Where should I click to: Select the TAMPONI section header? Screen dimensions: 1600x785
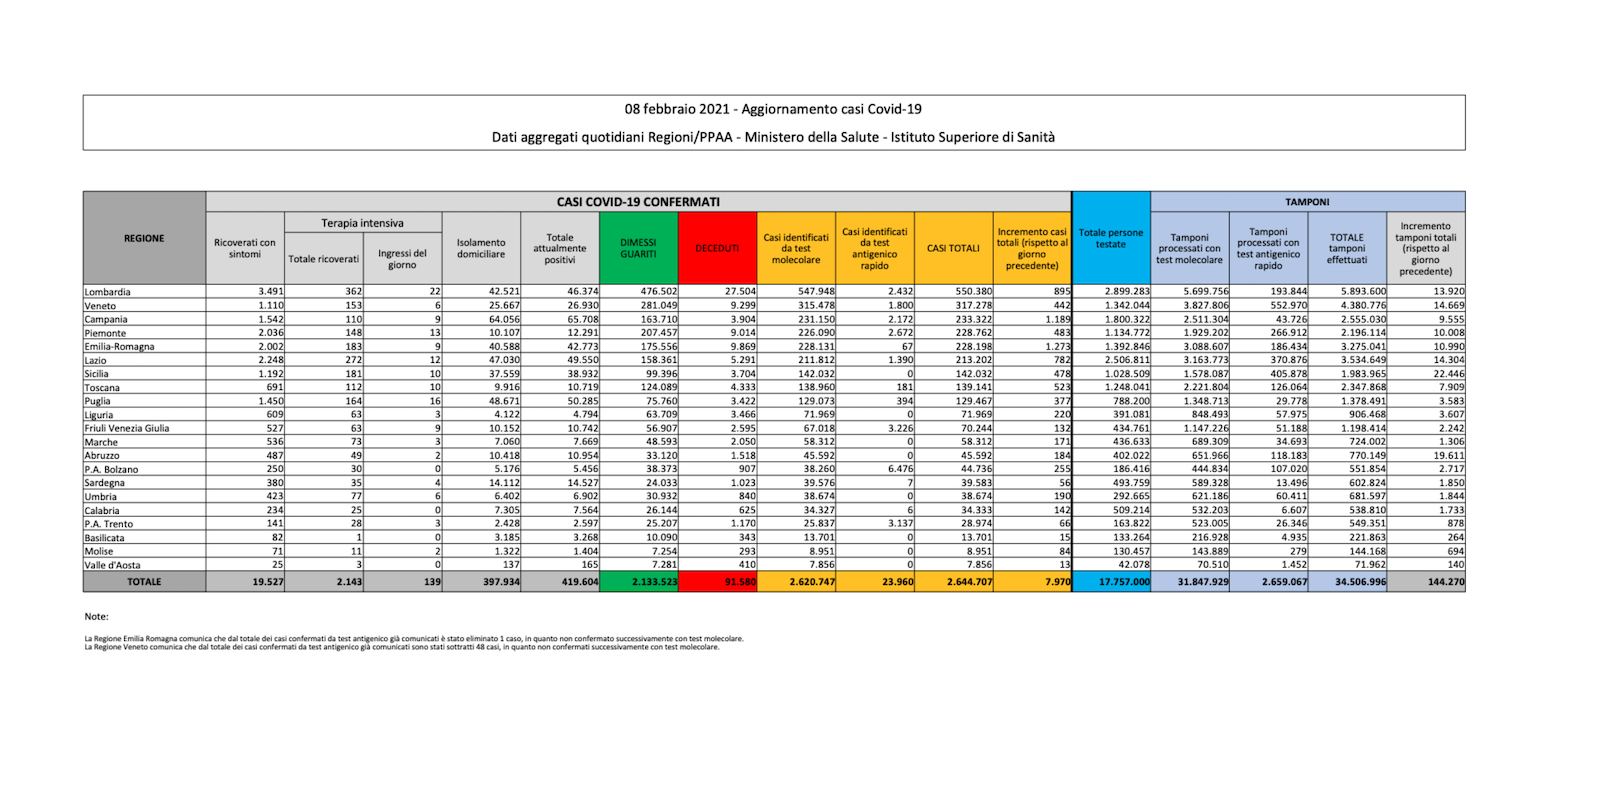pos(1307,202)
